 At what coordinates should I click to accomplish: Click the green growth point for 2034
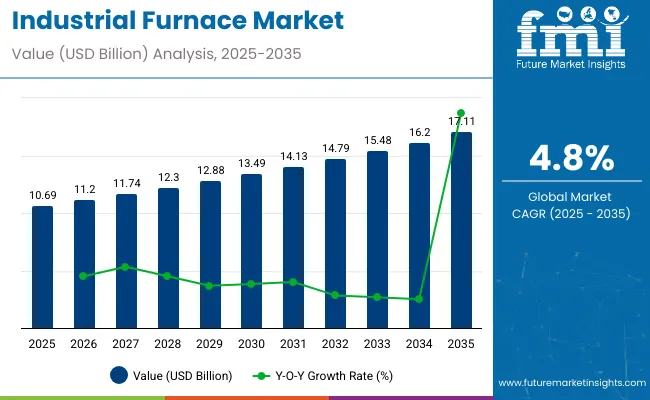click(x=419, y=299)
